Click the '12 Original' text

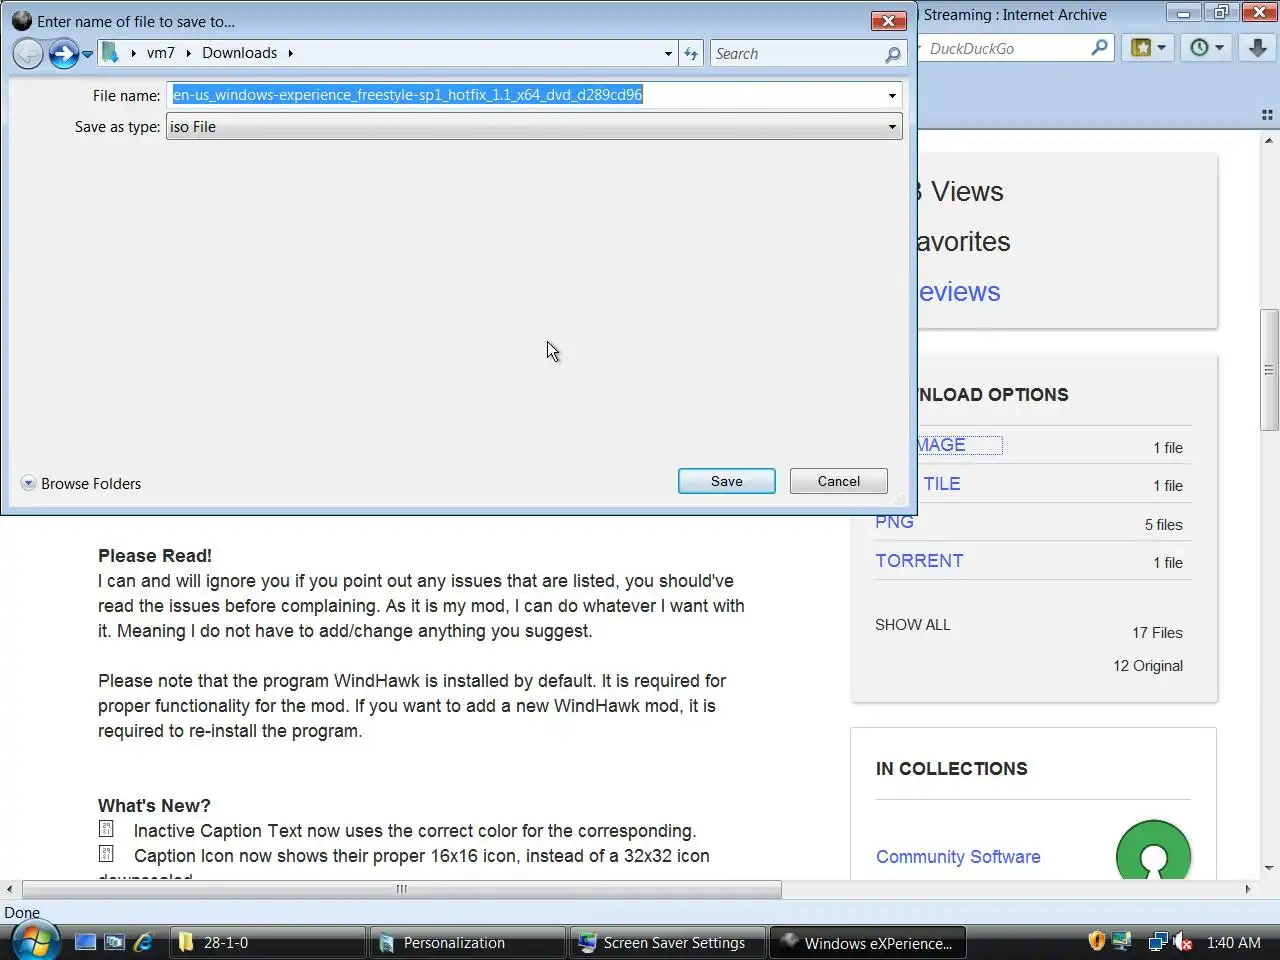click(1148, 666)
